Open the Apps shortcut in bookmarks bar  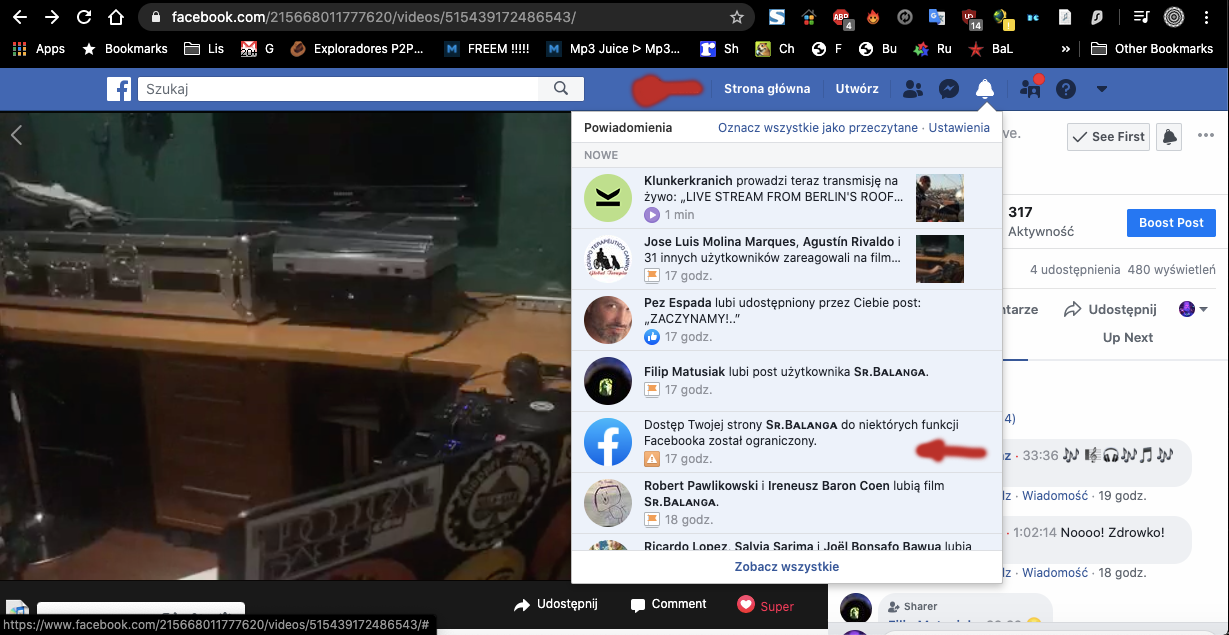38,48
